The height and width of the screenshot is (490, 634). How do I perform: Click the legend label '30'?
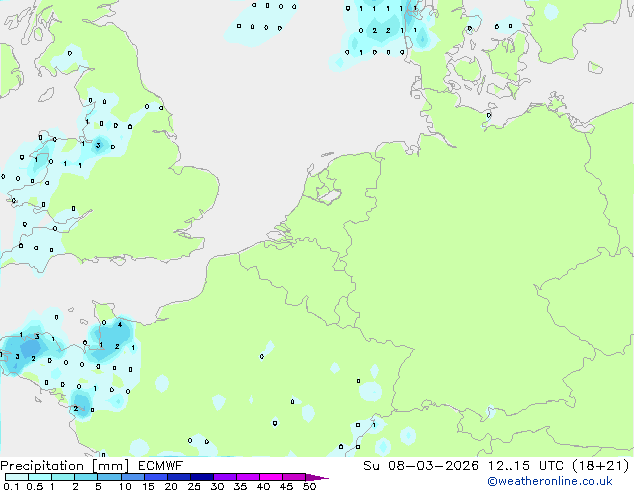click(218, 486)
